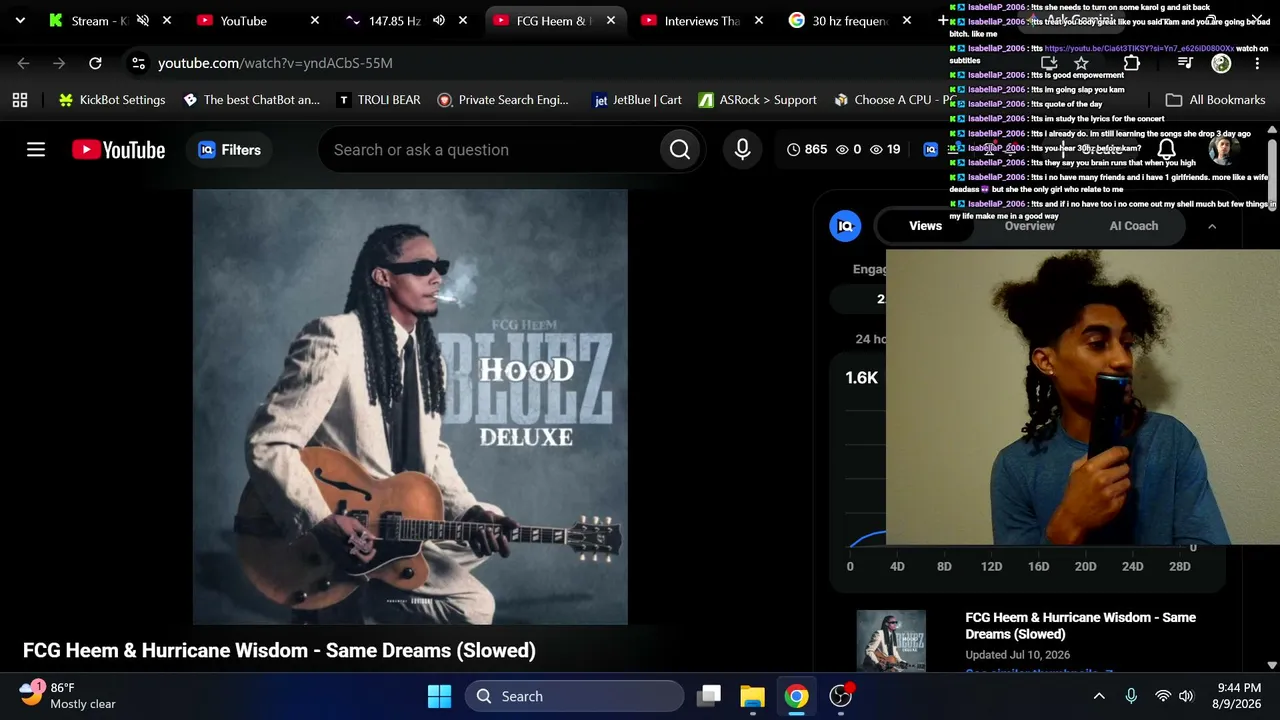Viewport: 1280px width, 720px height.
Task: Go back using the browser back arrow
Action: (23, 63)
